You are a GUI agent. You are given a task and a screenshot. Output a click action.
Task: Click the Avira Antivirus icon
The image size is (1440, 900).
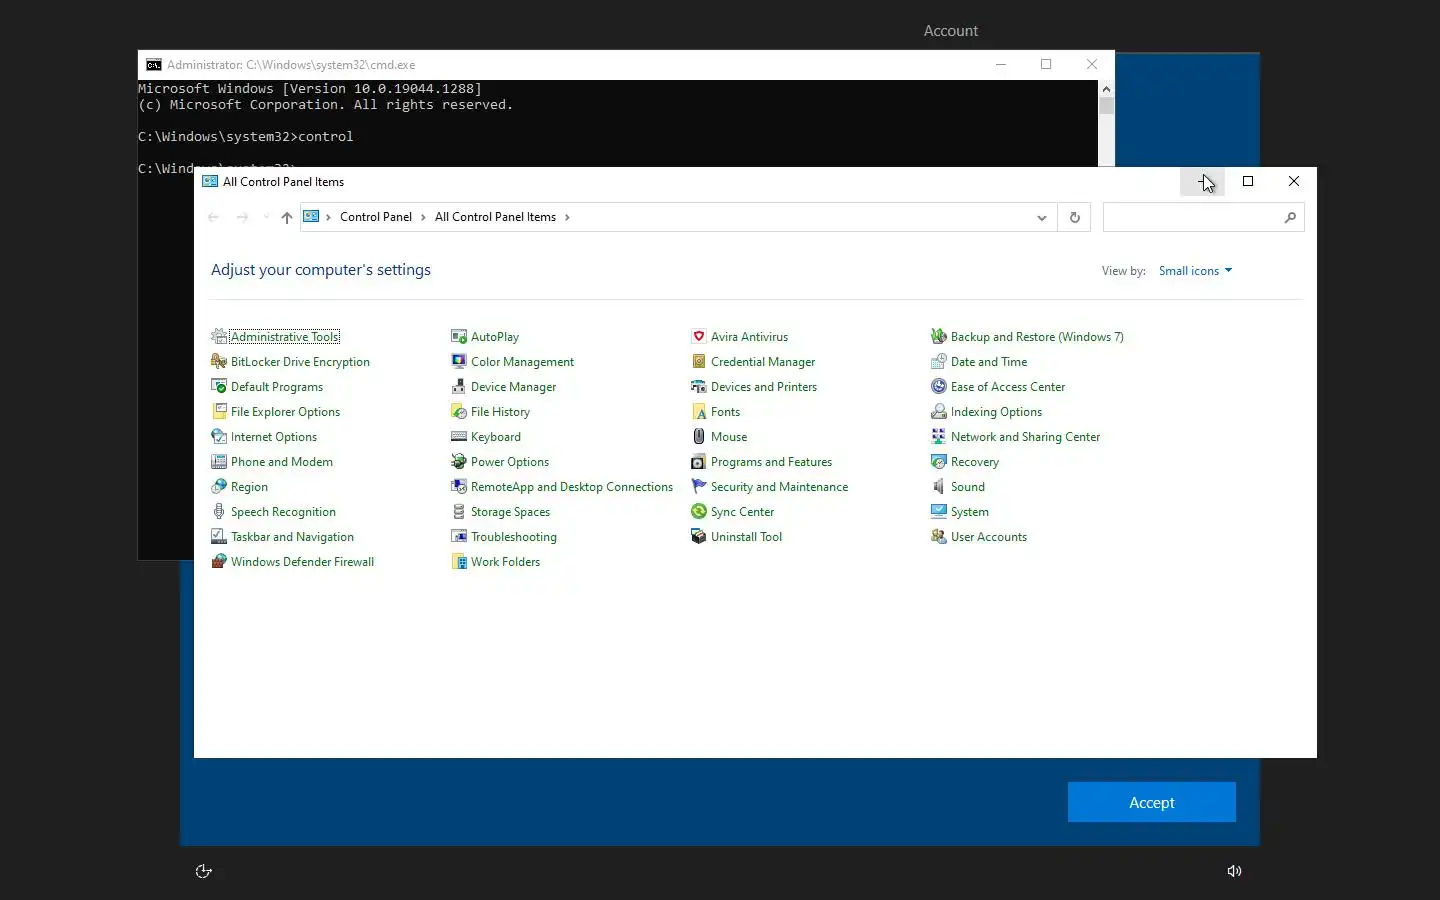point(699,336)
